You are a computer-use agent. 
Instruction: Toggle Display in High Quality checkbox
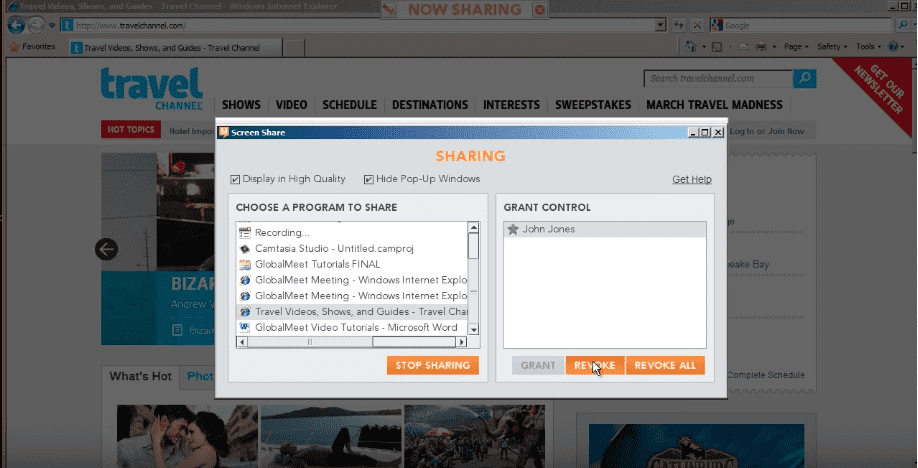click(236, 180)
